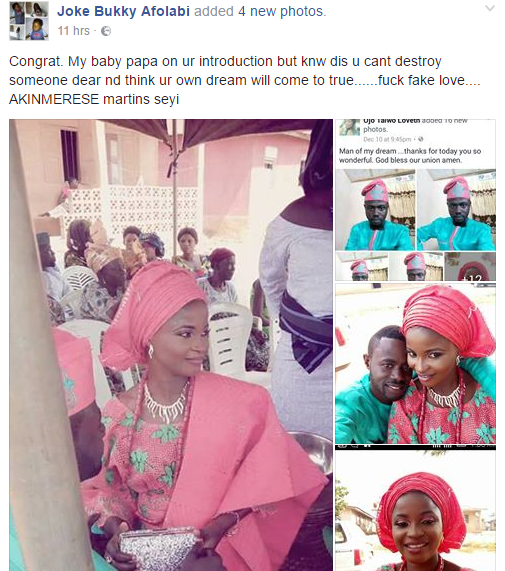Open the large photo of seated woman
This screenshot has width=505, height=571.
click(171, 345)
